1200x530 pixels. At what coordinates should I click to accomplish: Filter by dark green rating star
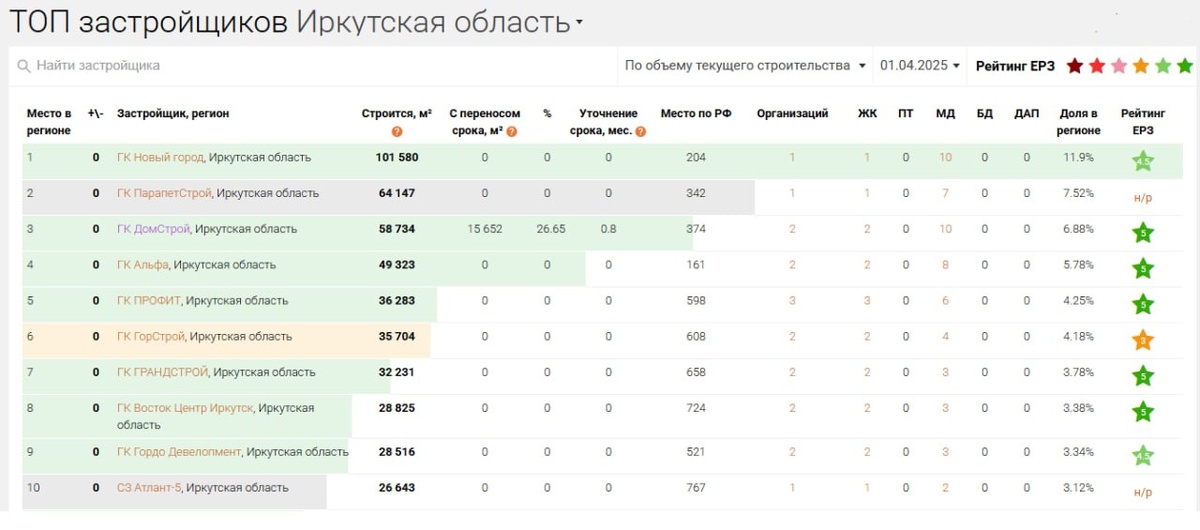click(x=1185, y=66)
